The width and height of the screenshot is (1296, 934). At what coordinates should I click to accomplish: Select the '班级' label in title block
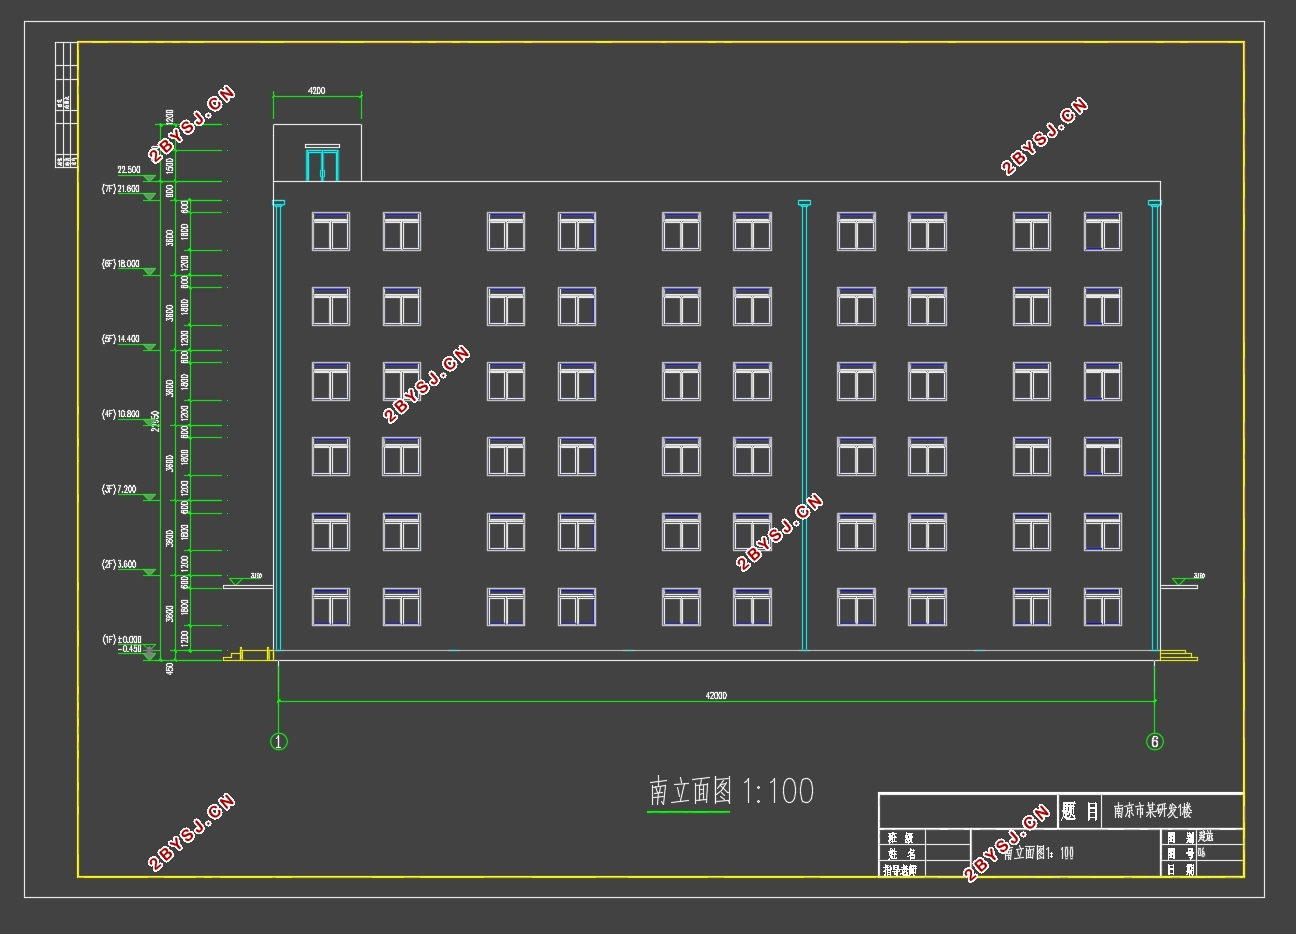pyautogui.click(x=902, y=838)
